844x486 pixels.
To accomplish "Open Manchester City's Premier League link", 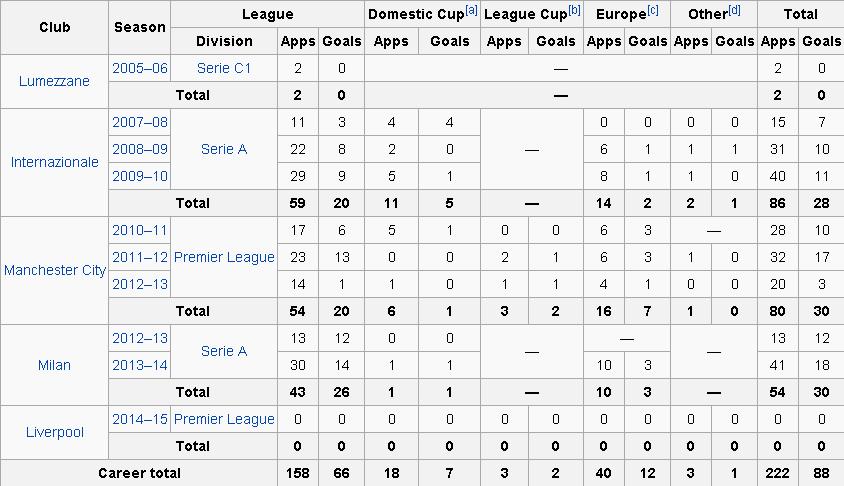I will [224, 257].
